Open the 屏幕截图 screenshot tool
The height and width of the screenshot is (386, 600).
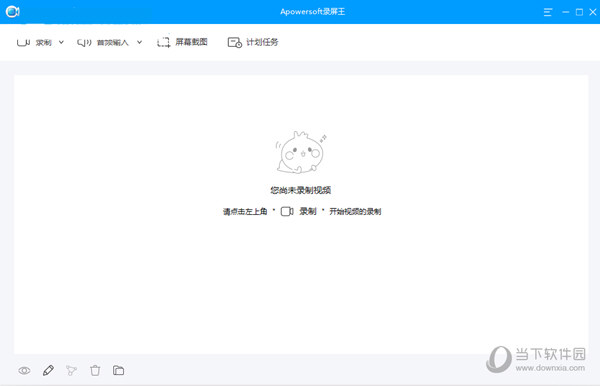(191, 42)
